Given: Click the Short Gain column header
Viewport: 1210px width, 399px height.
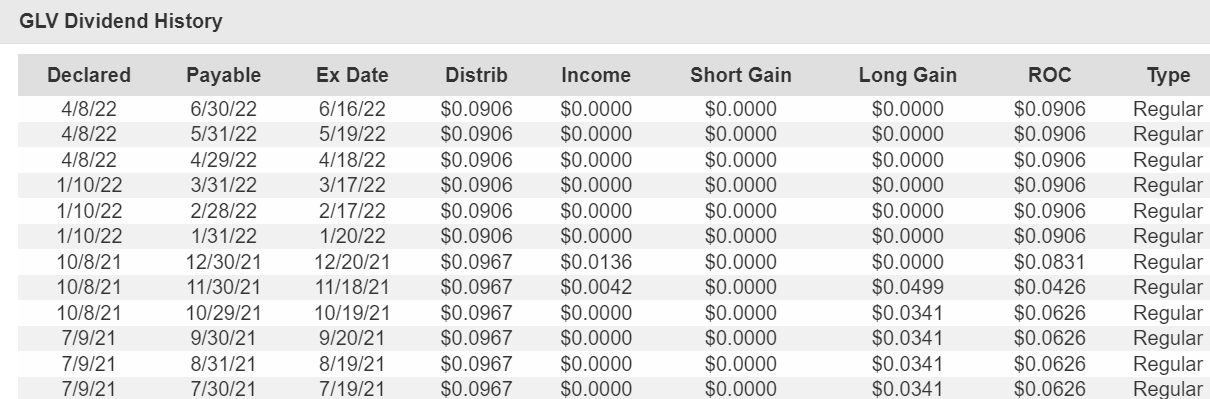Looking at the screenshot, I should point(741,75).
